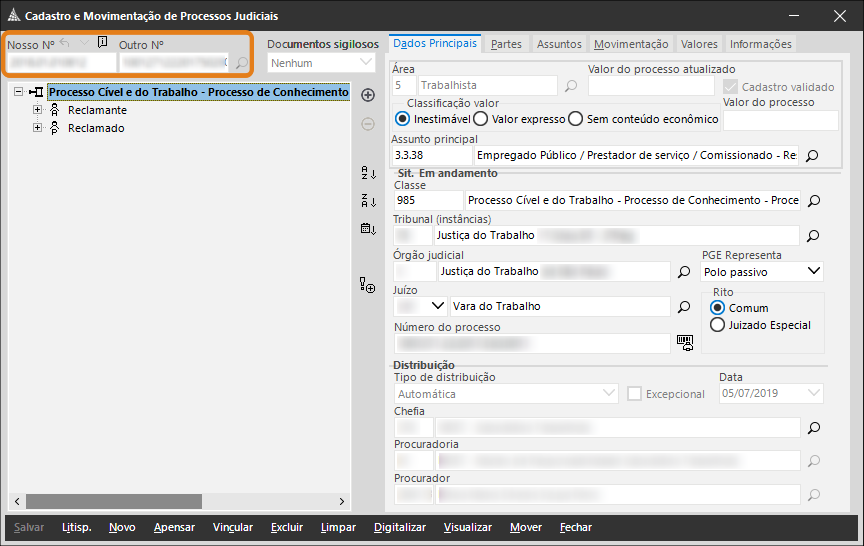This screenshot has height=546, width=864.
Task: Click the barcode icon beside Número do processo
Action: tap(685, 342)
